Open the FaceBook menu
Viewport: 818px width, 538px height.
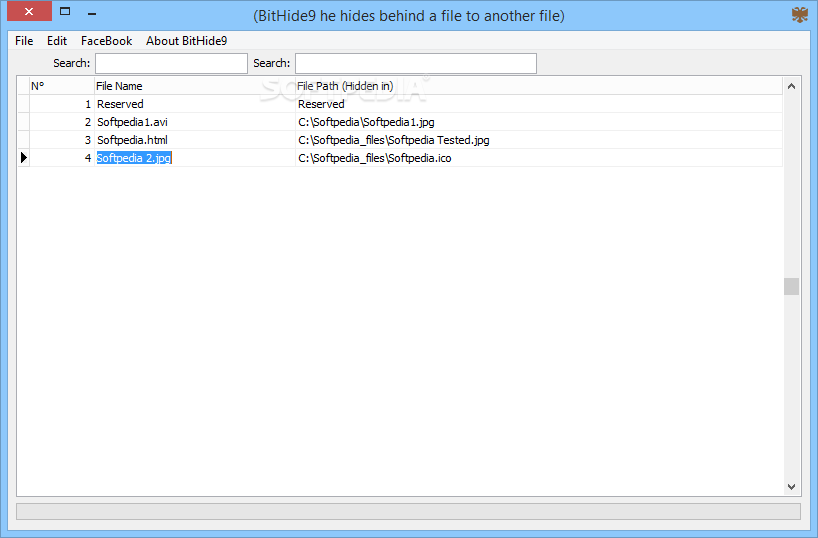coord(106,41)
